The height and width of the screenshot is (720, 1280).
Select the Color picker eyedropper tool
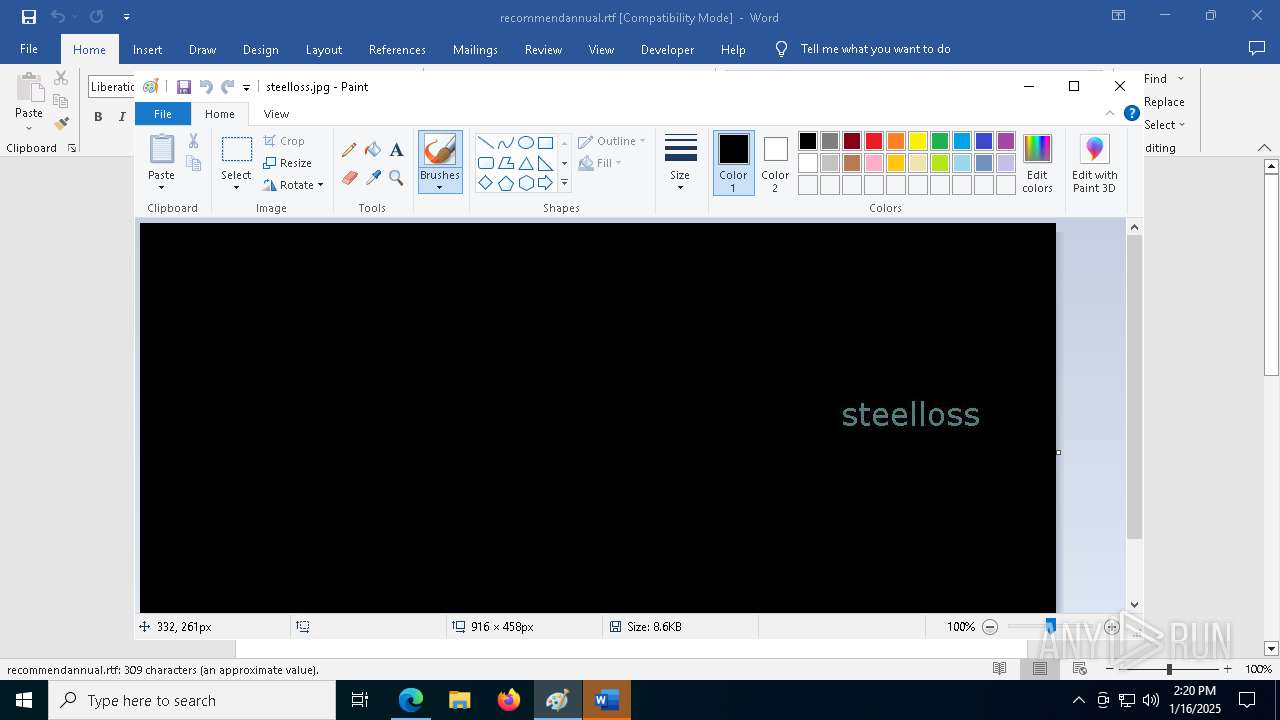coord(373,178)
